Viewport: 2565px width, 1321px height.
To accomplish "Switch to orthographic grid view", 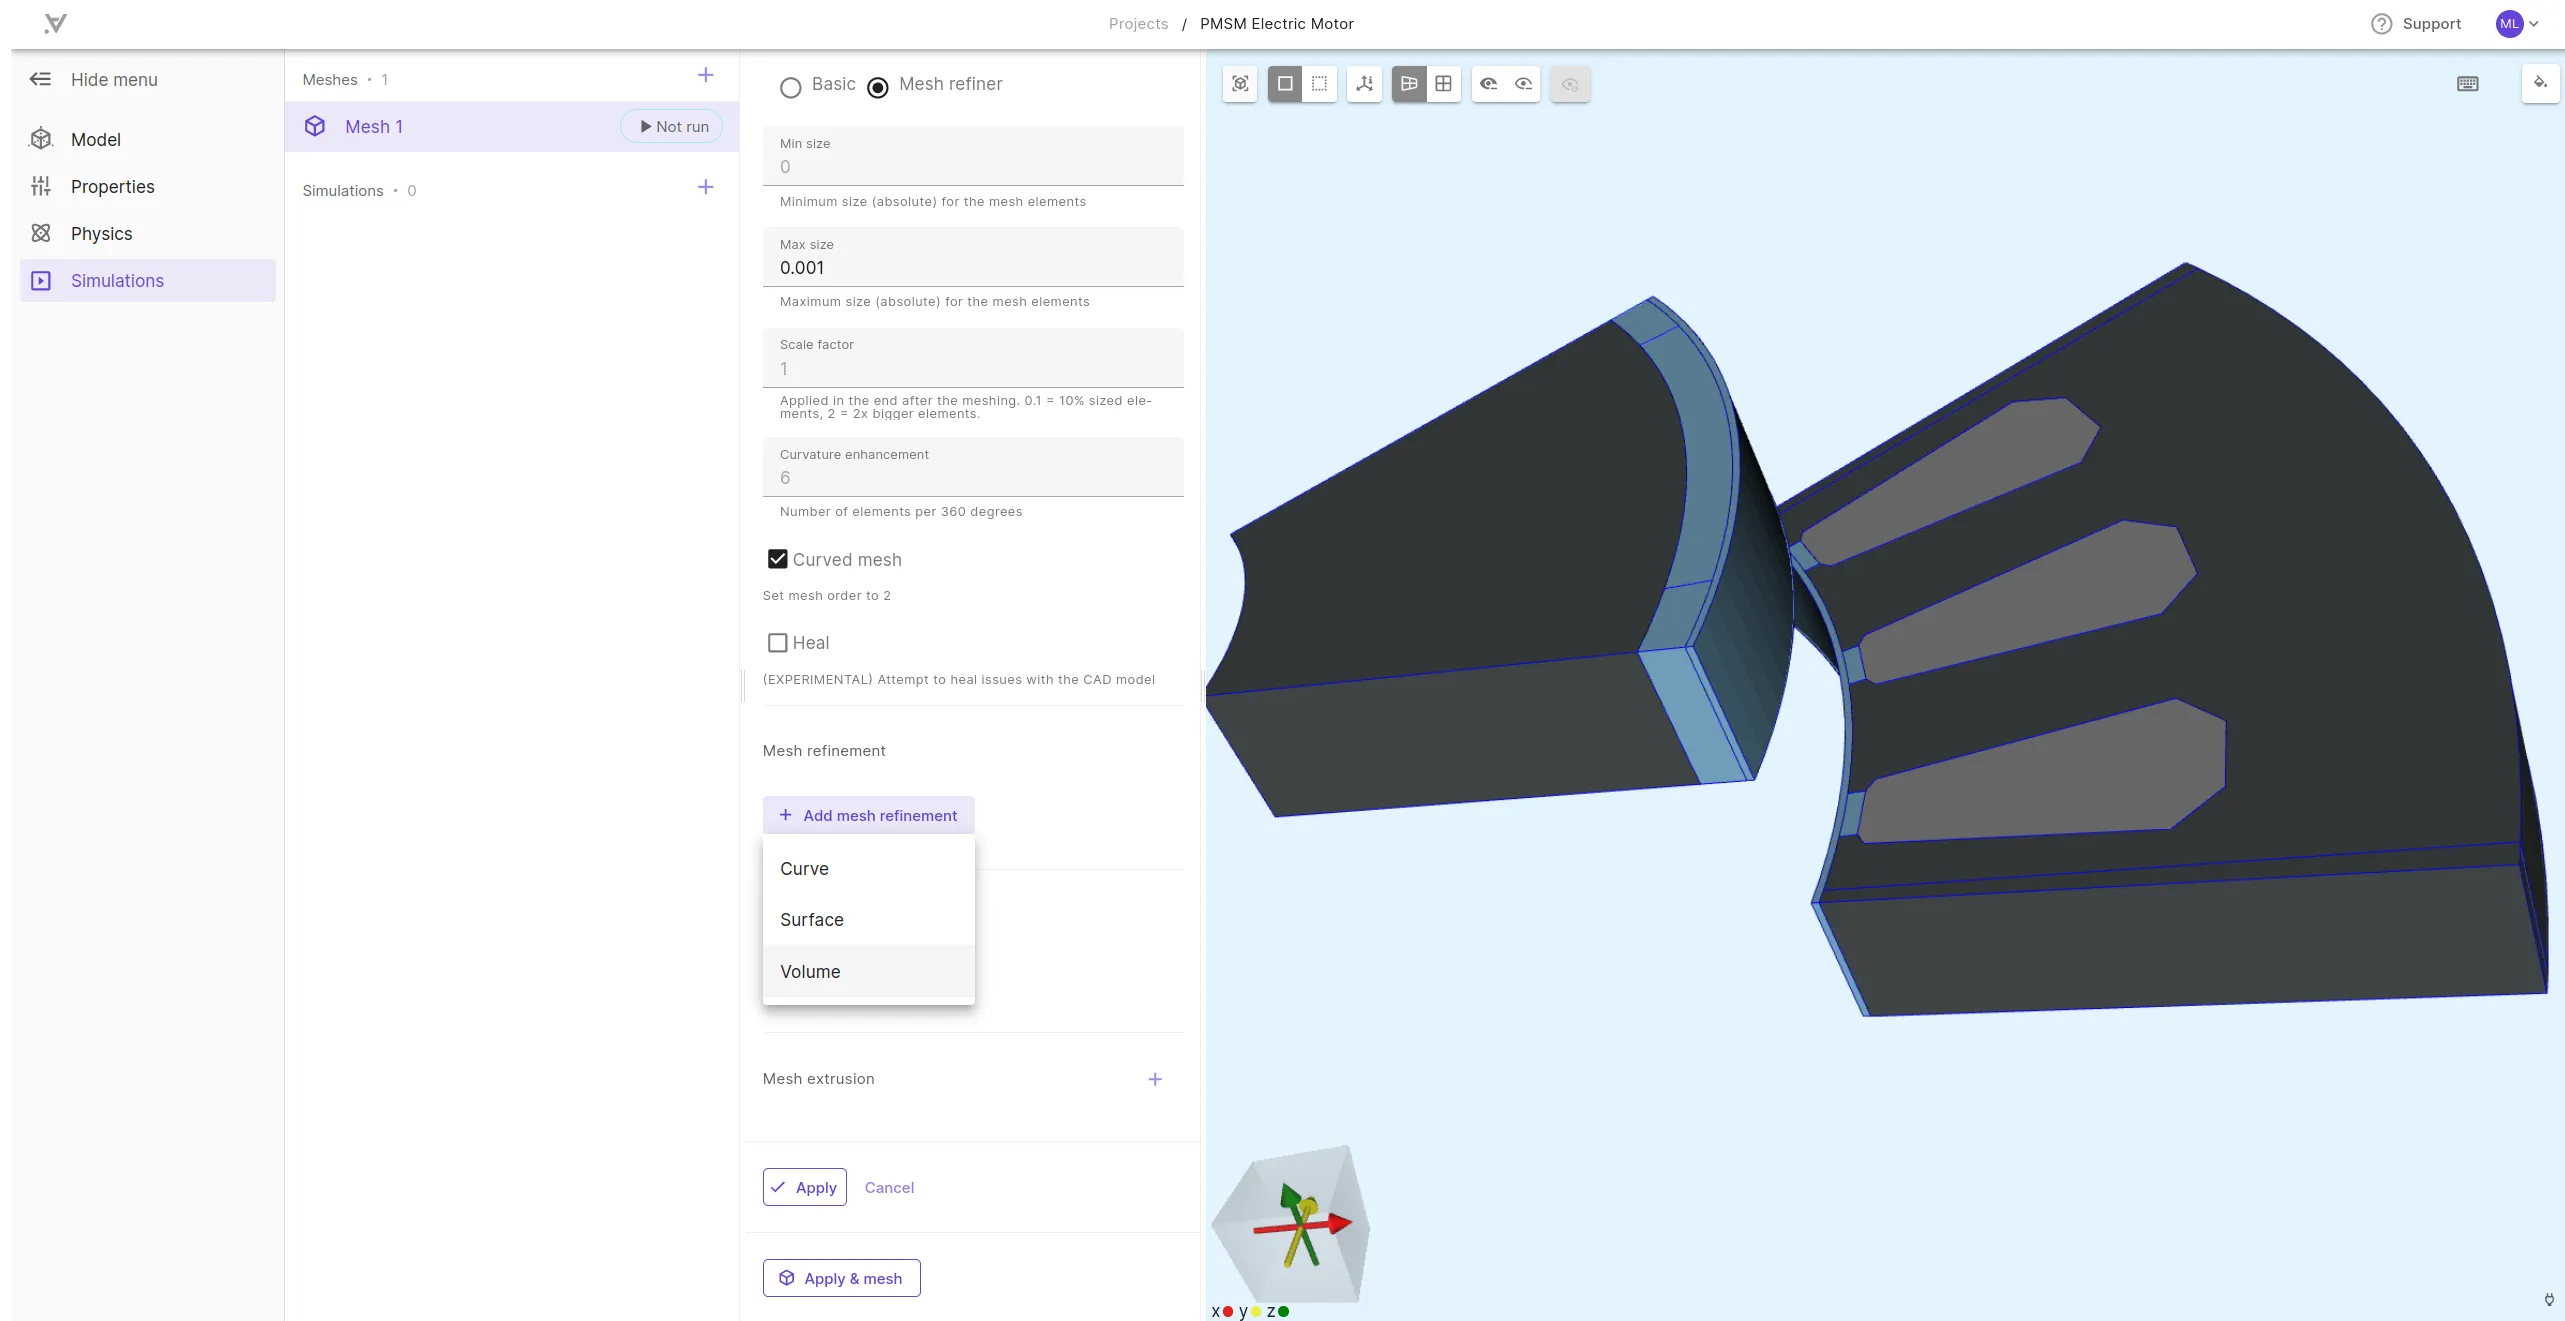I will point(1443,84).
